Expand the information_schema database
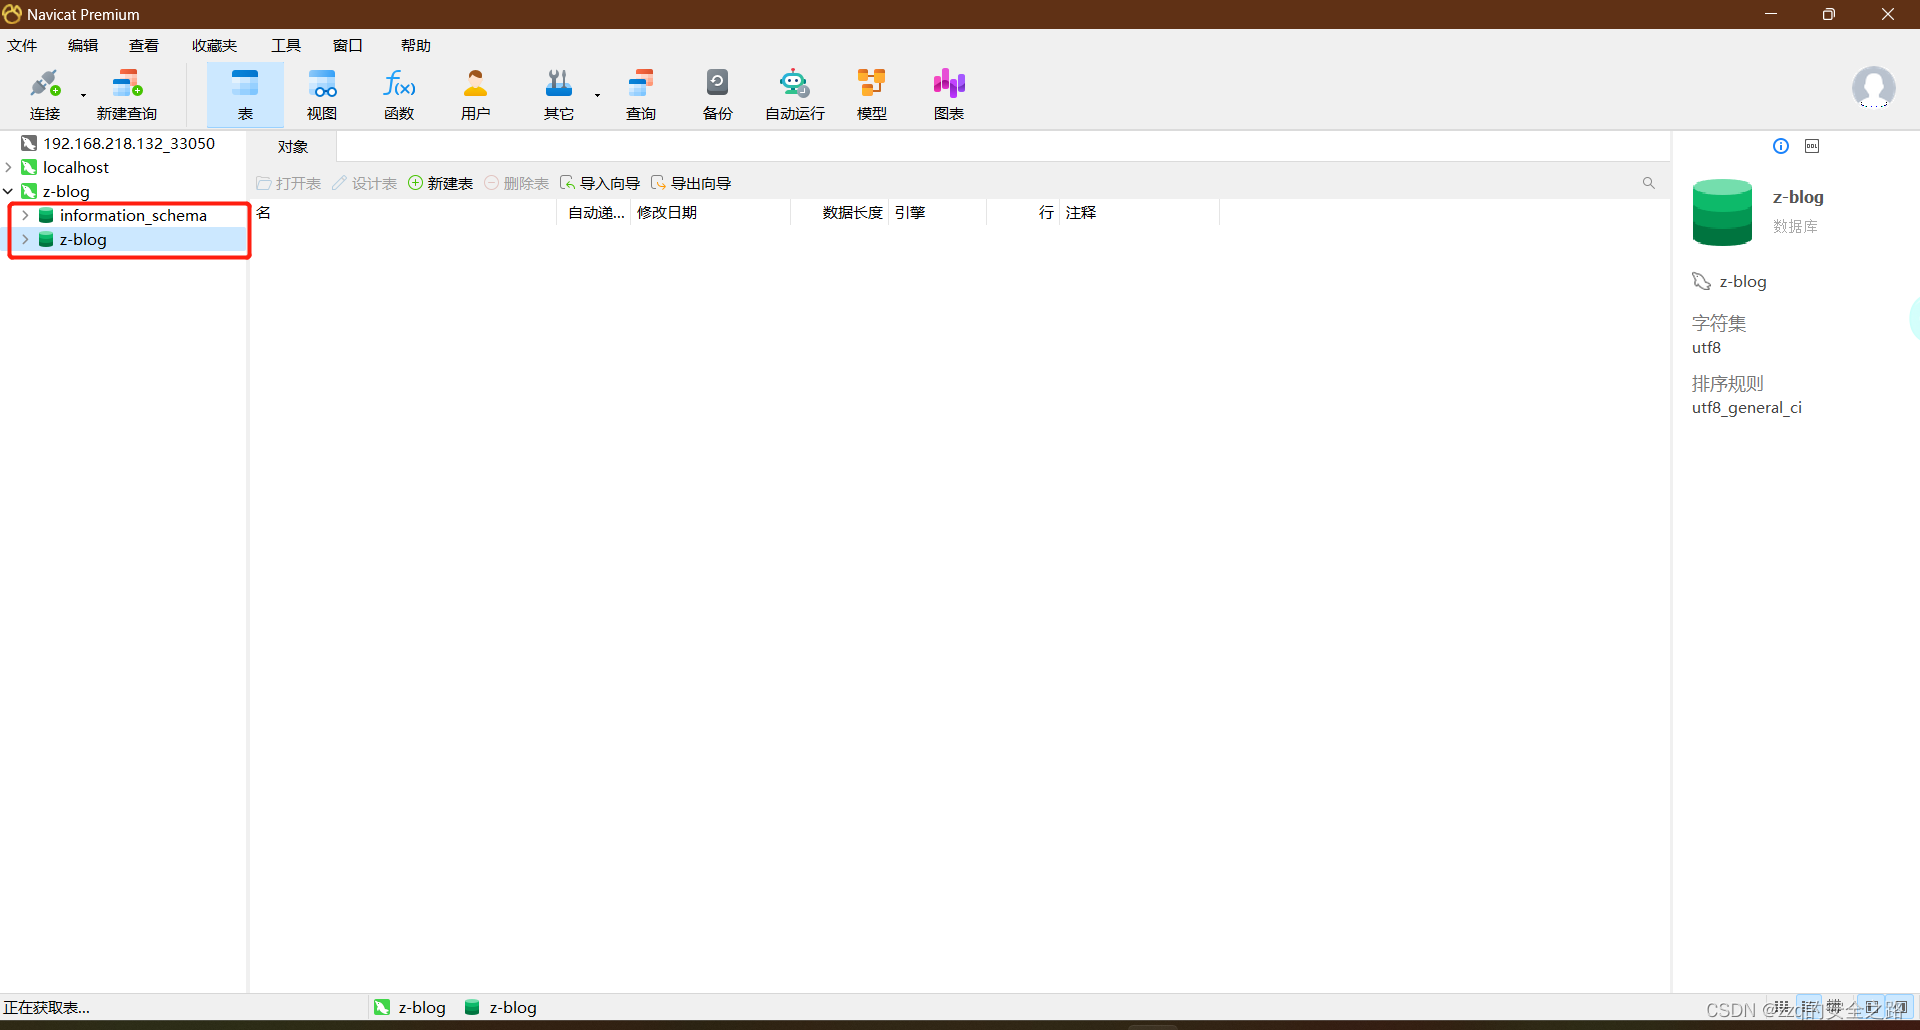The height and width of the screenshot is (1030, 1920). tap(26, 215)
